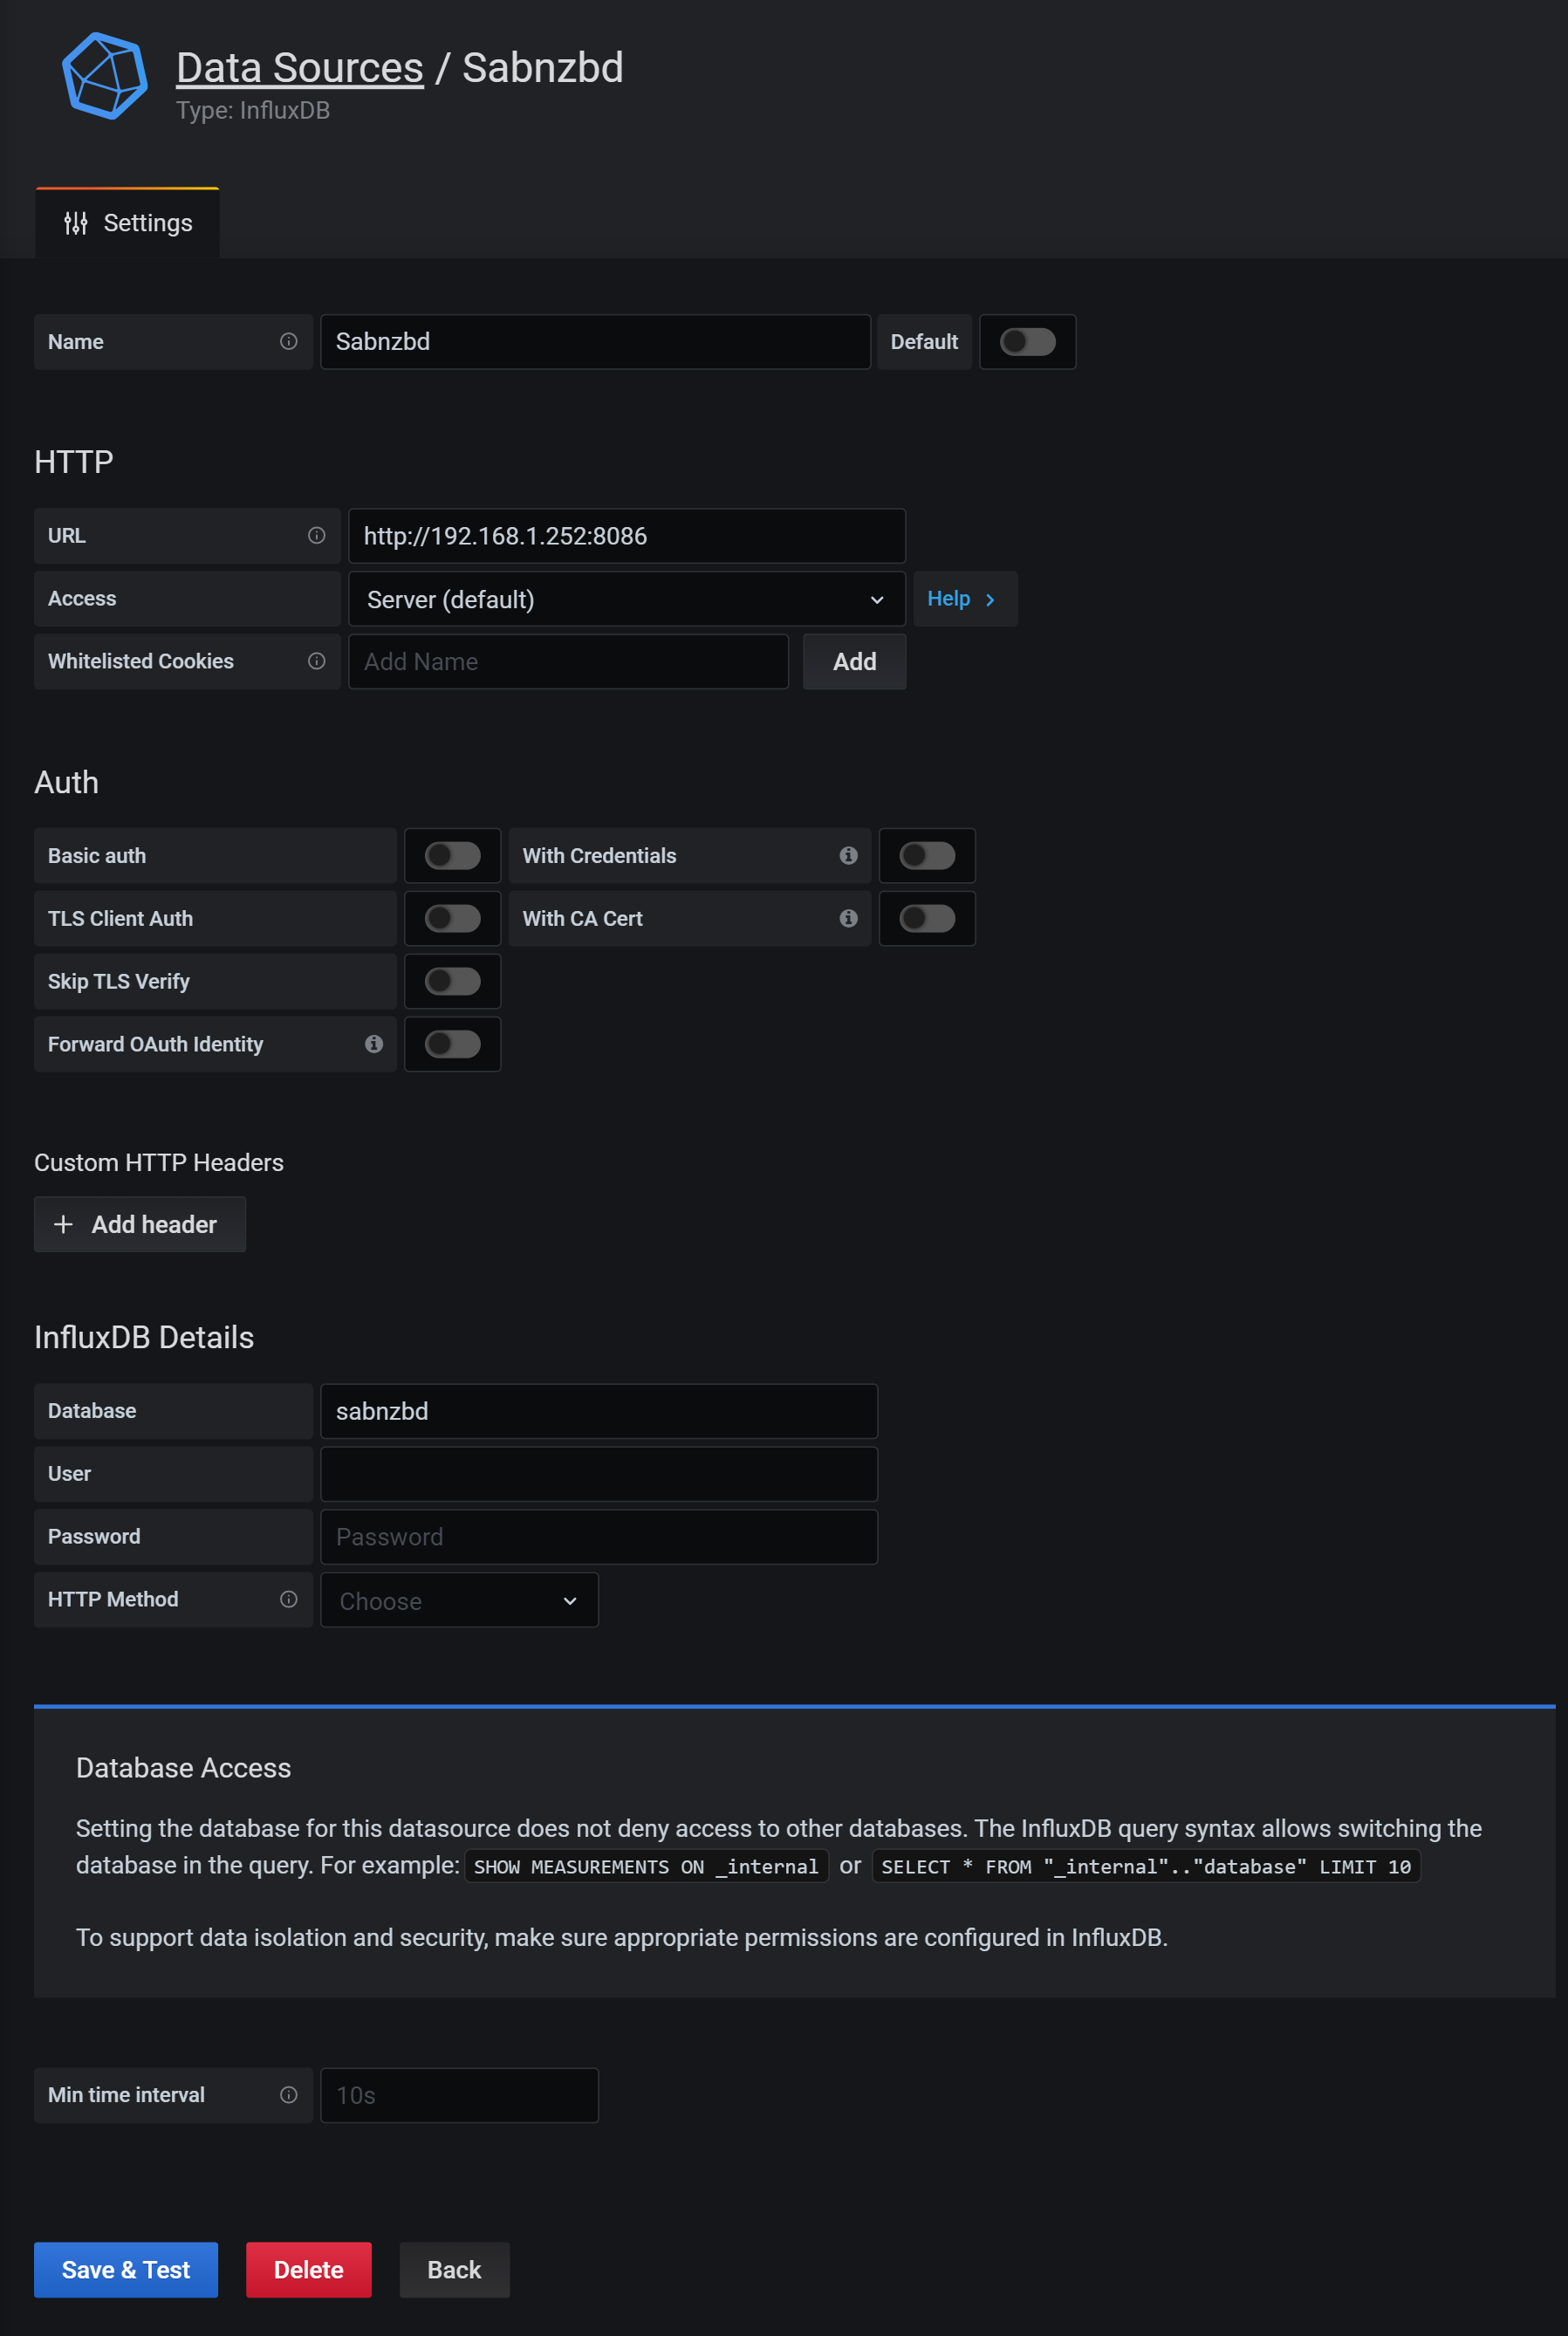This screenshot has width=1568, height=2336.
Task: Click the SELECT * FROM example snippet
Action: coord(1146,1867)
